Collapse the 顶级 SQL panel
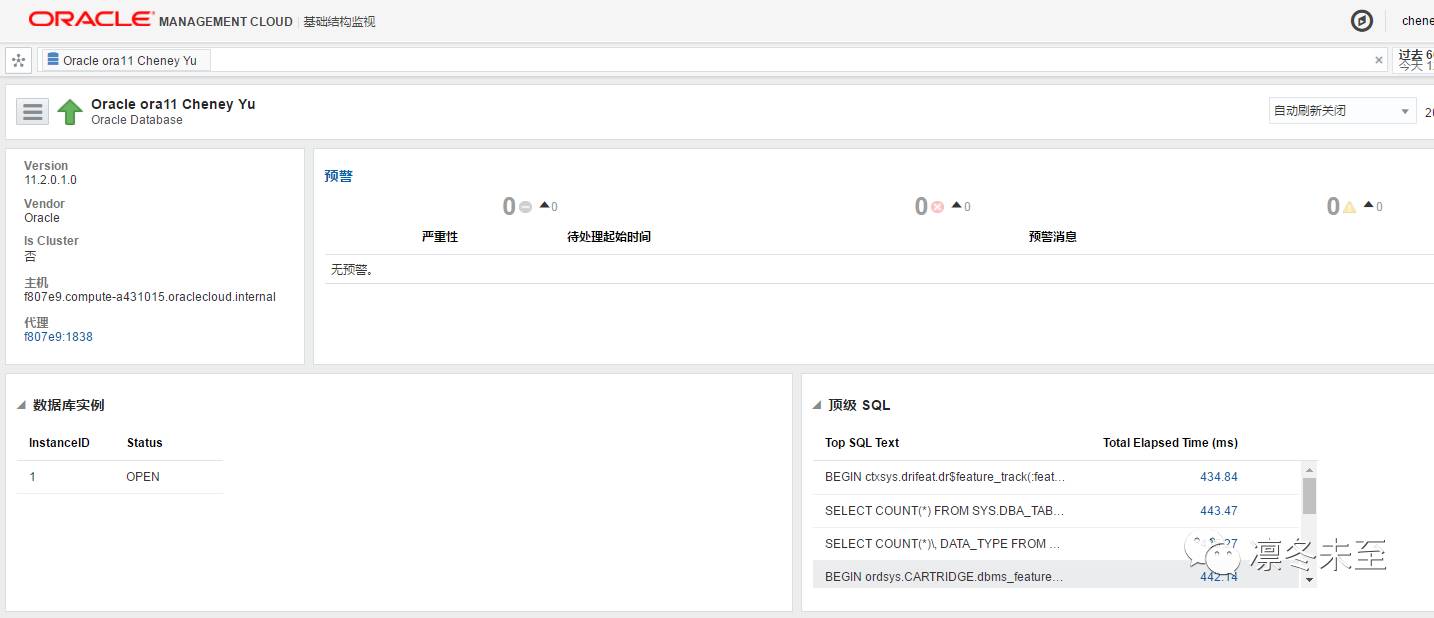Viewport: 1434px width, 618px height. [817, 405]
